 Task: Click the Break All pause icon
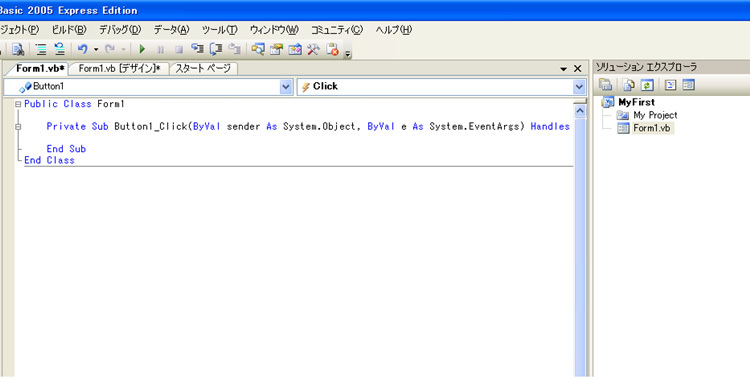(x=161, y=49)
